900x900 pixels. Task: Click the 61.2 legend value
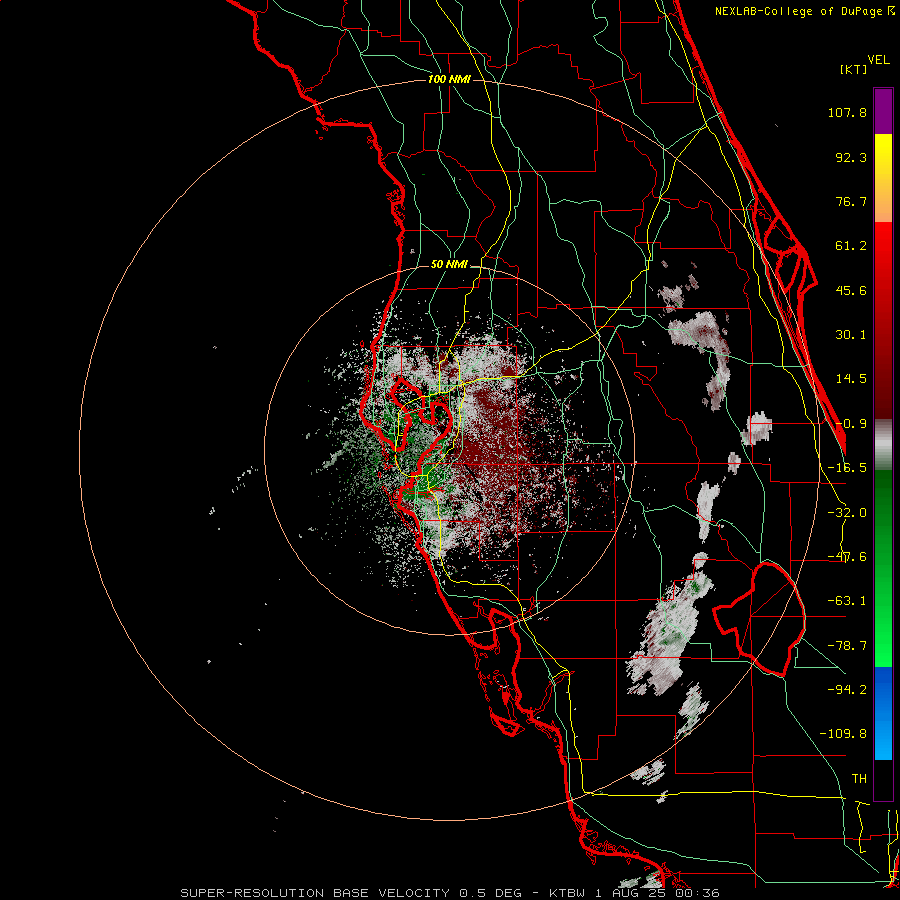(851, 246)
